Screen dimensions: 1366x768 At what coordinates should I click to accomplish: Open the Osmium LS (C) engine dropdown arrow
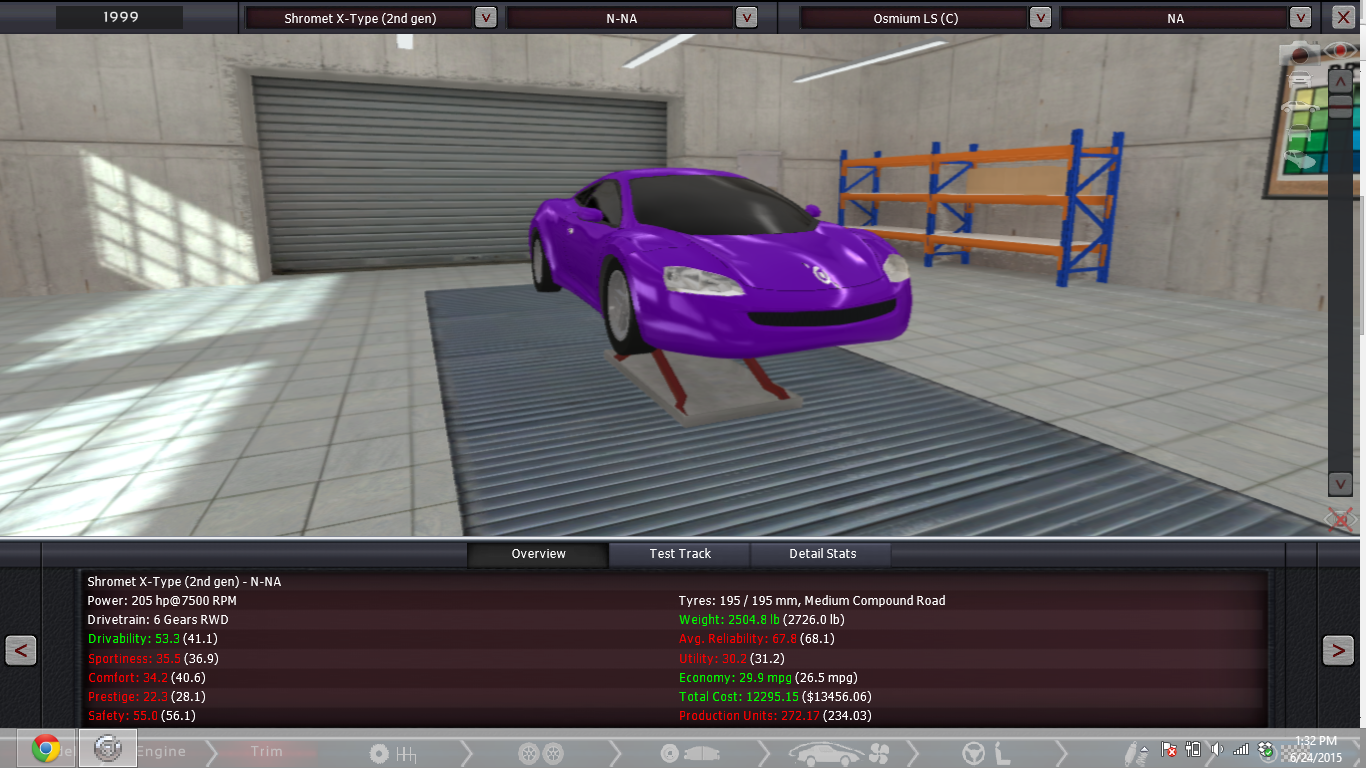(x=1040, y=17)
